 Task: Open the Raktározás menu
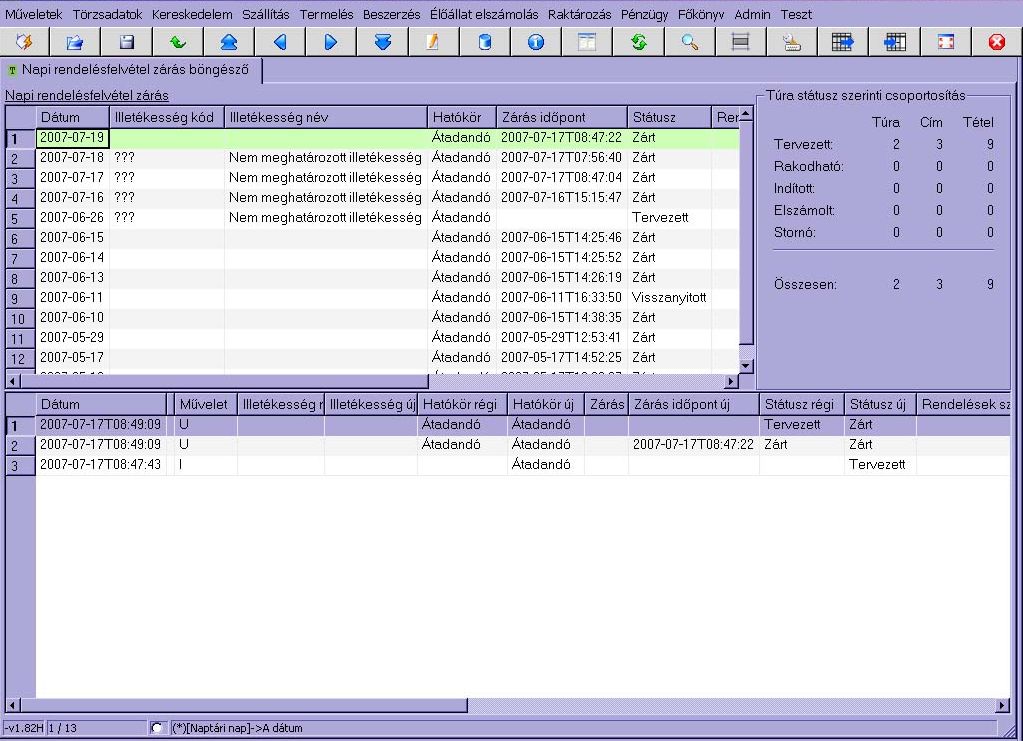coord(579,15)
